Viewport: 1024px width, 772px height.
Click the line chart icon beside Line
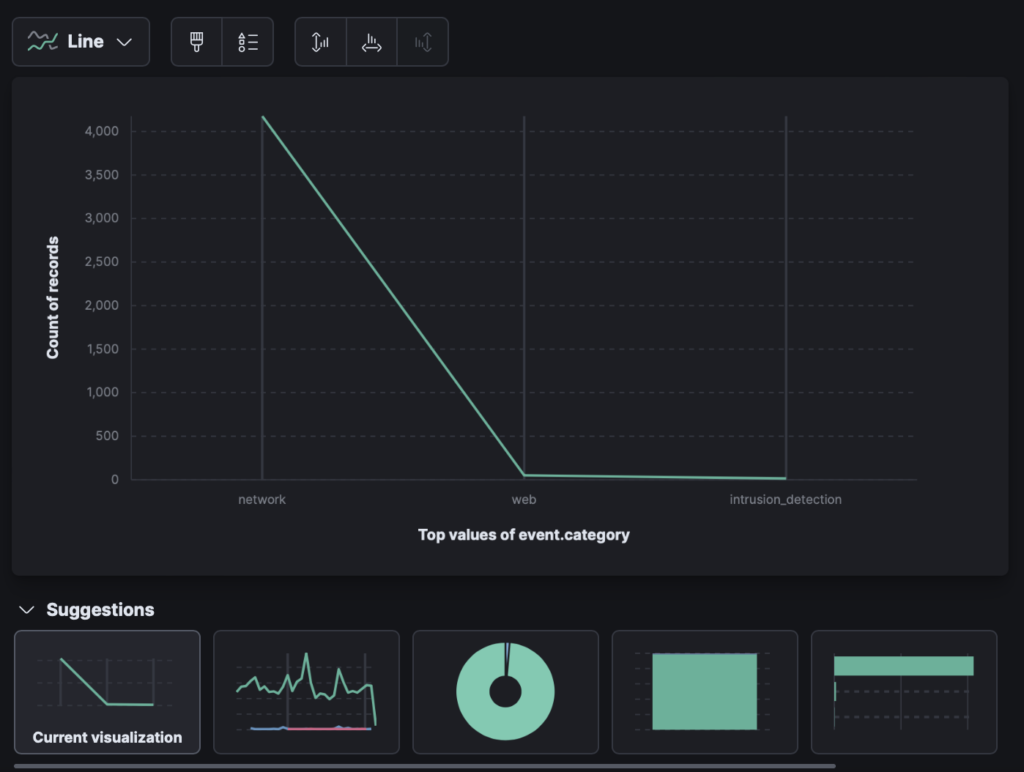(42, 42)
